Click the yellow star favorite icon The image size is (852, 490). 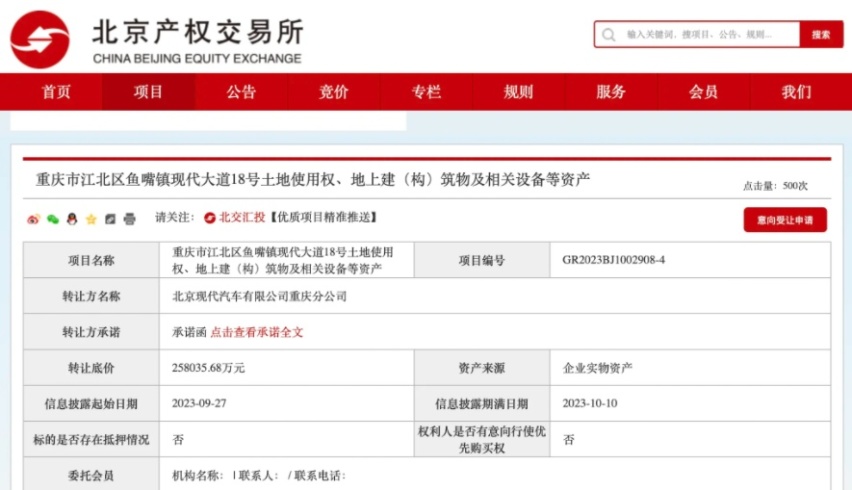tap(91, 219)
